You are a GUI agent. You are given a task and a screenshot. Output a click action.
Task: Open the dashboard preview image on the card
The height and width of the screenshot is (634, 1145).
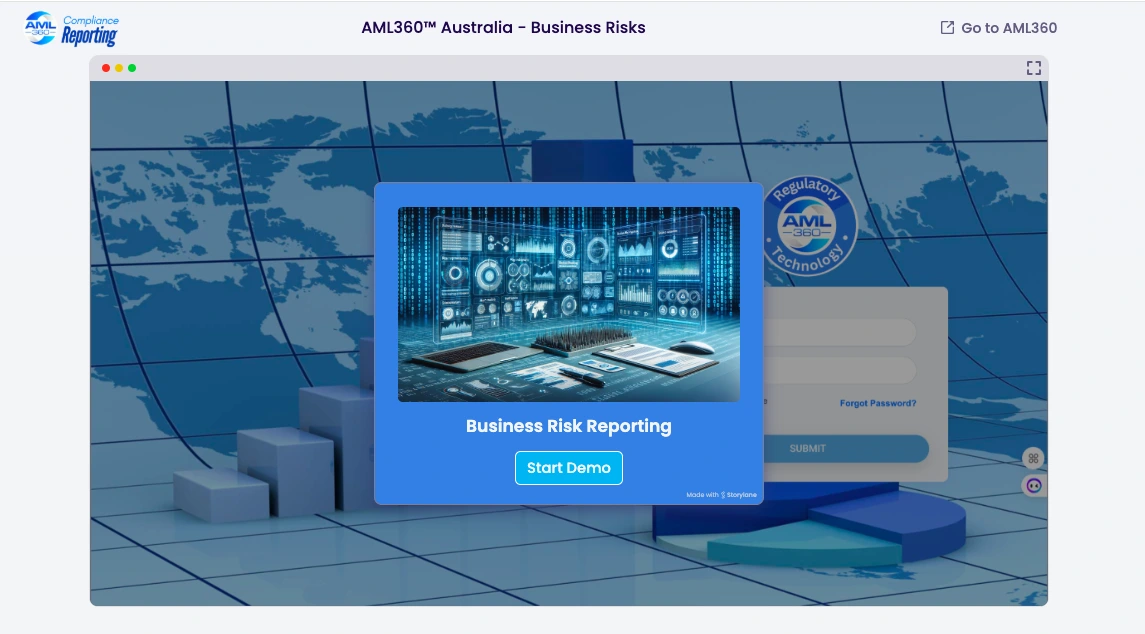tap(568, 304)
